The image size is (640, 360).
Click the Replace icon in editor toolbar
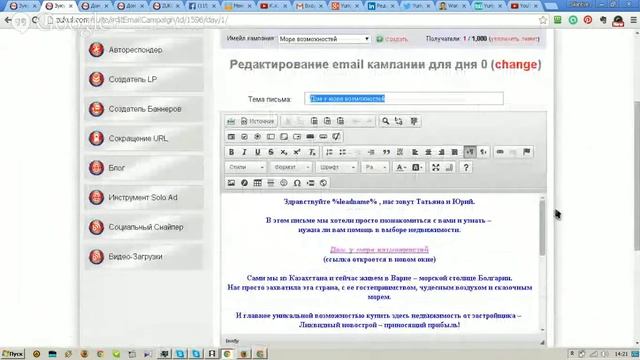coord(399,121)
